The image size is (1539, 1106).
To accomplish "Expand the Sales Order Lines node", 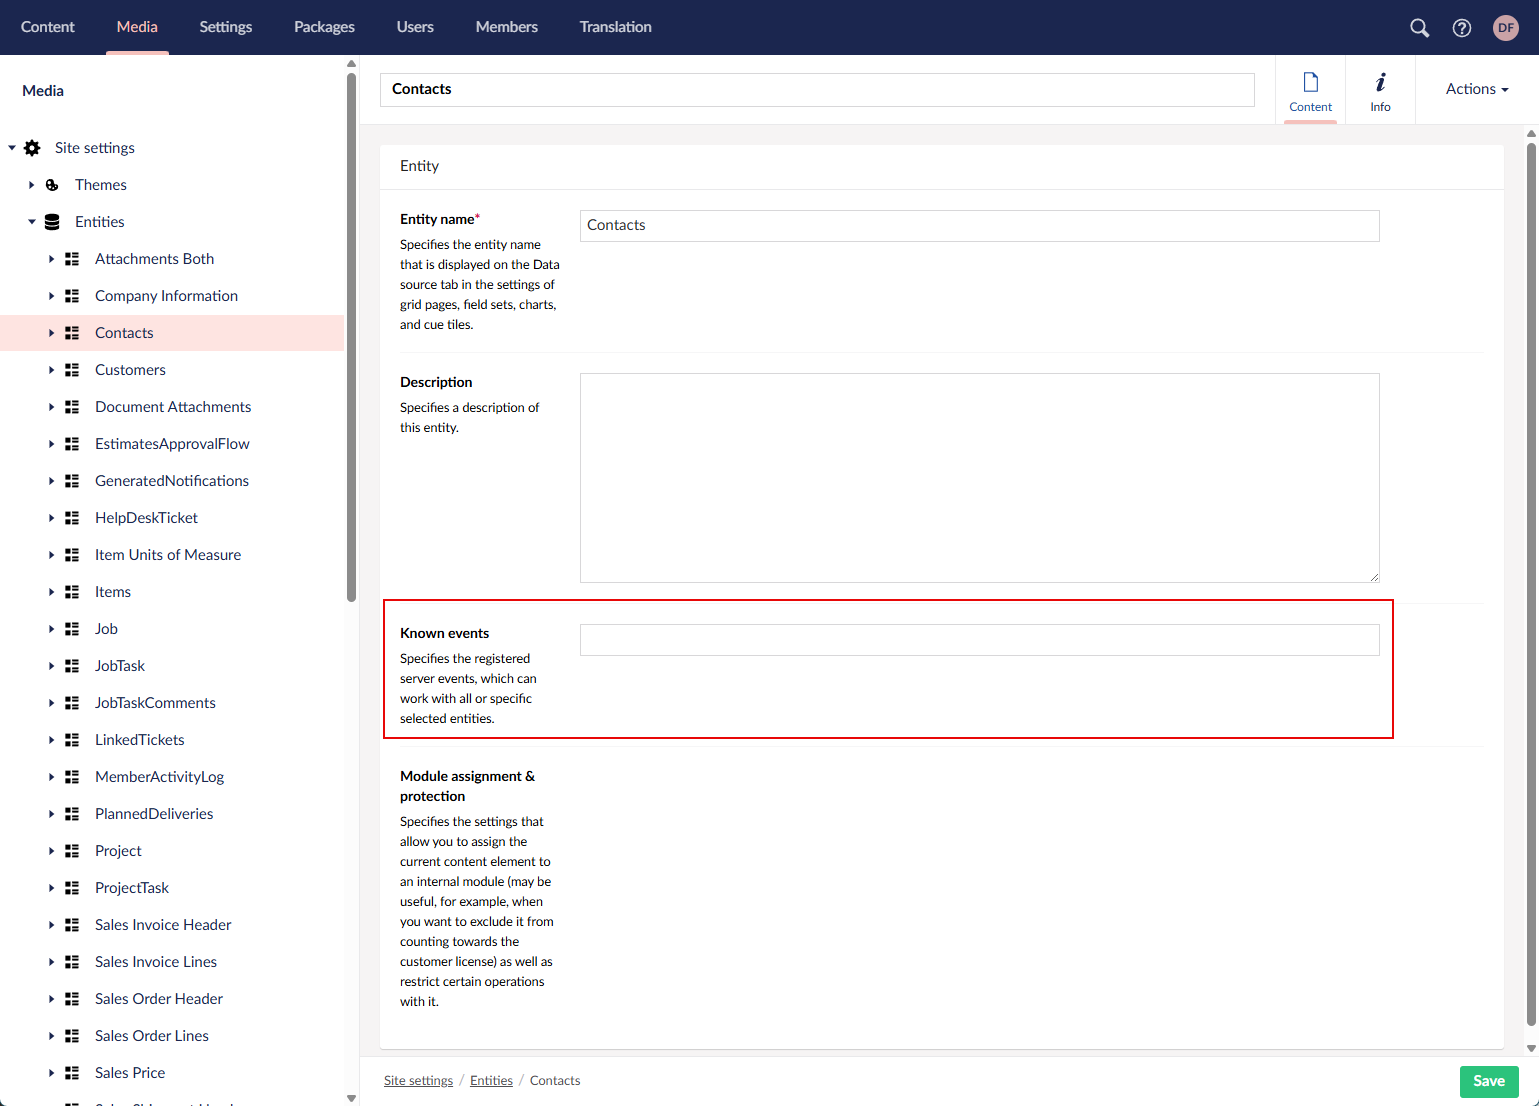I will point(52,1036).
